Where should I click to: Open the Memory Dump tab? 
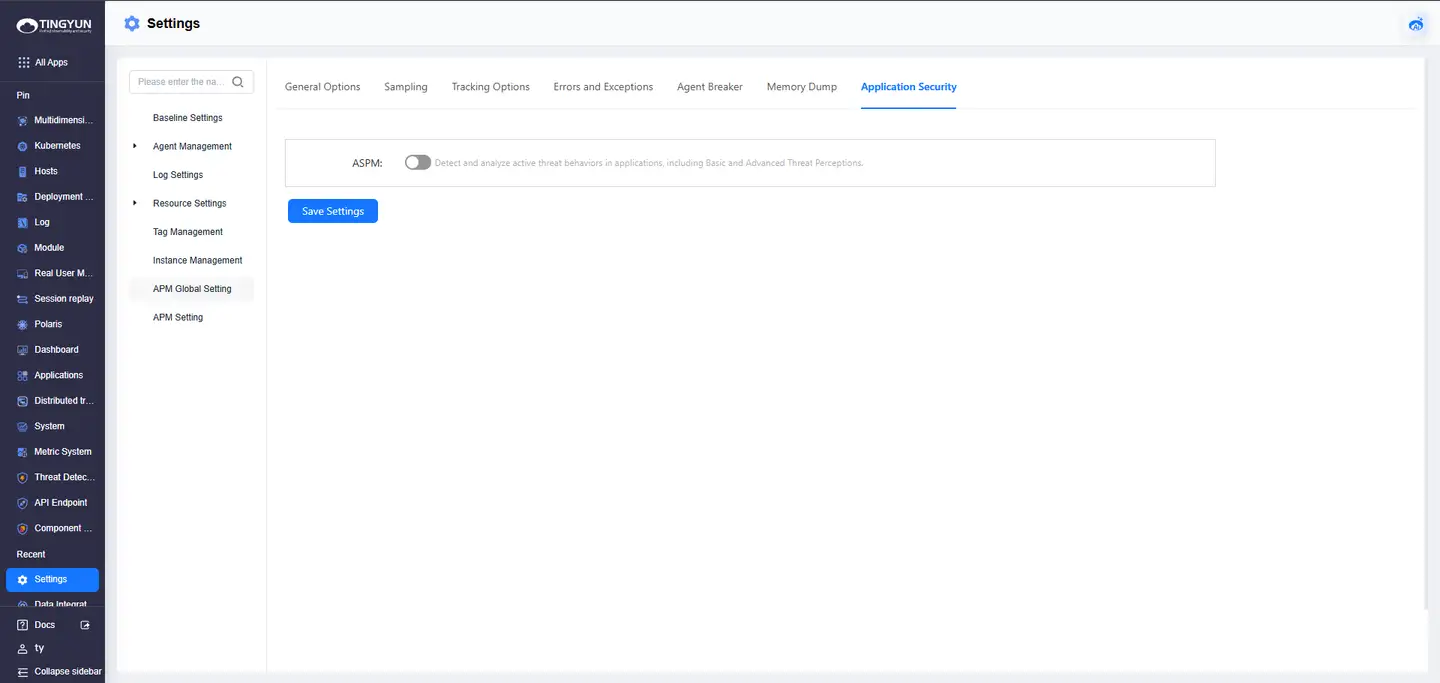(801, 87)
